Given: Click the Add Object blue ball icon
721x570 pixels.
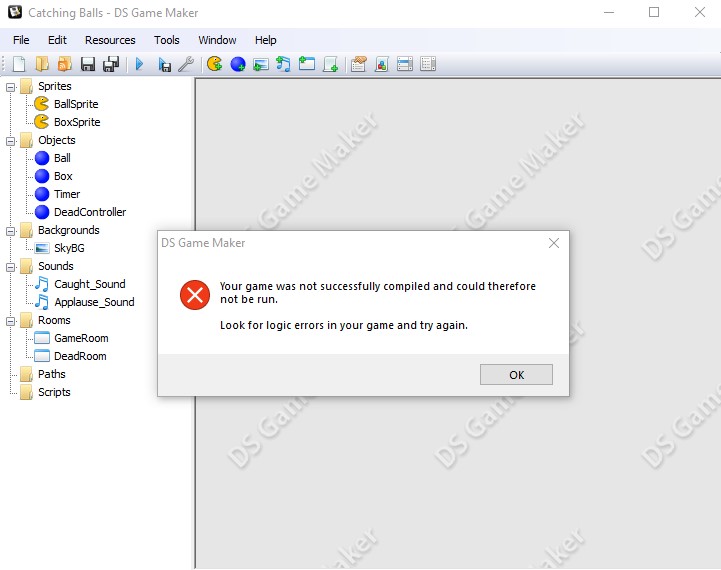Looking at the screenshot, I should point(238,64).
